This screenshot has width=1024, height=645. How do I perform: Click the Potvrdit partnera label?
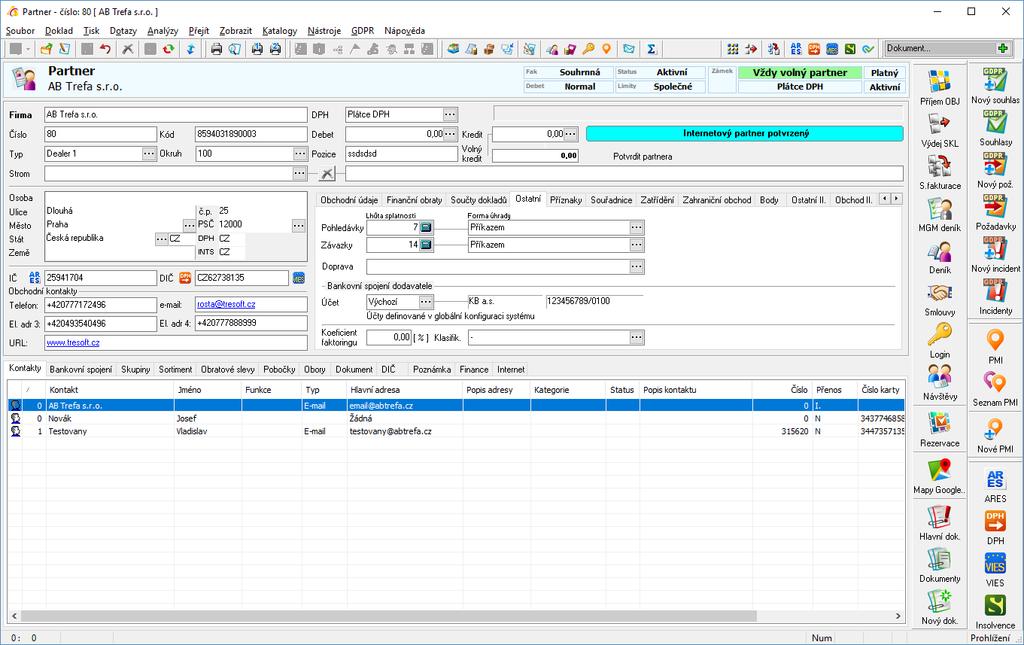click(x=643, y=157)
